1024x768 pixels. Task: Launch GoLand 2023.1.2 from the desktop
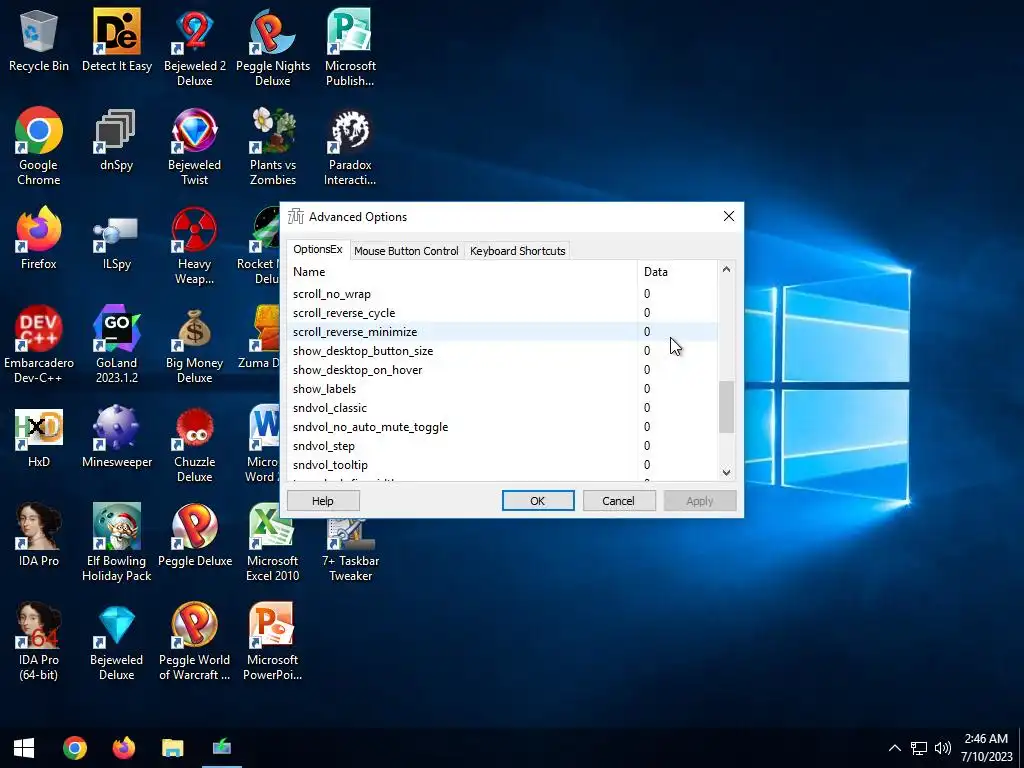(116, 344)
